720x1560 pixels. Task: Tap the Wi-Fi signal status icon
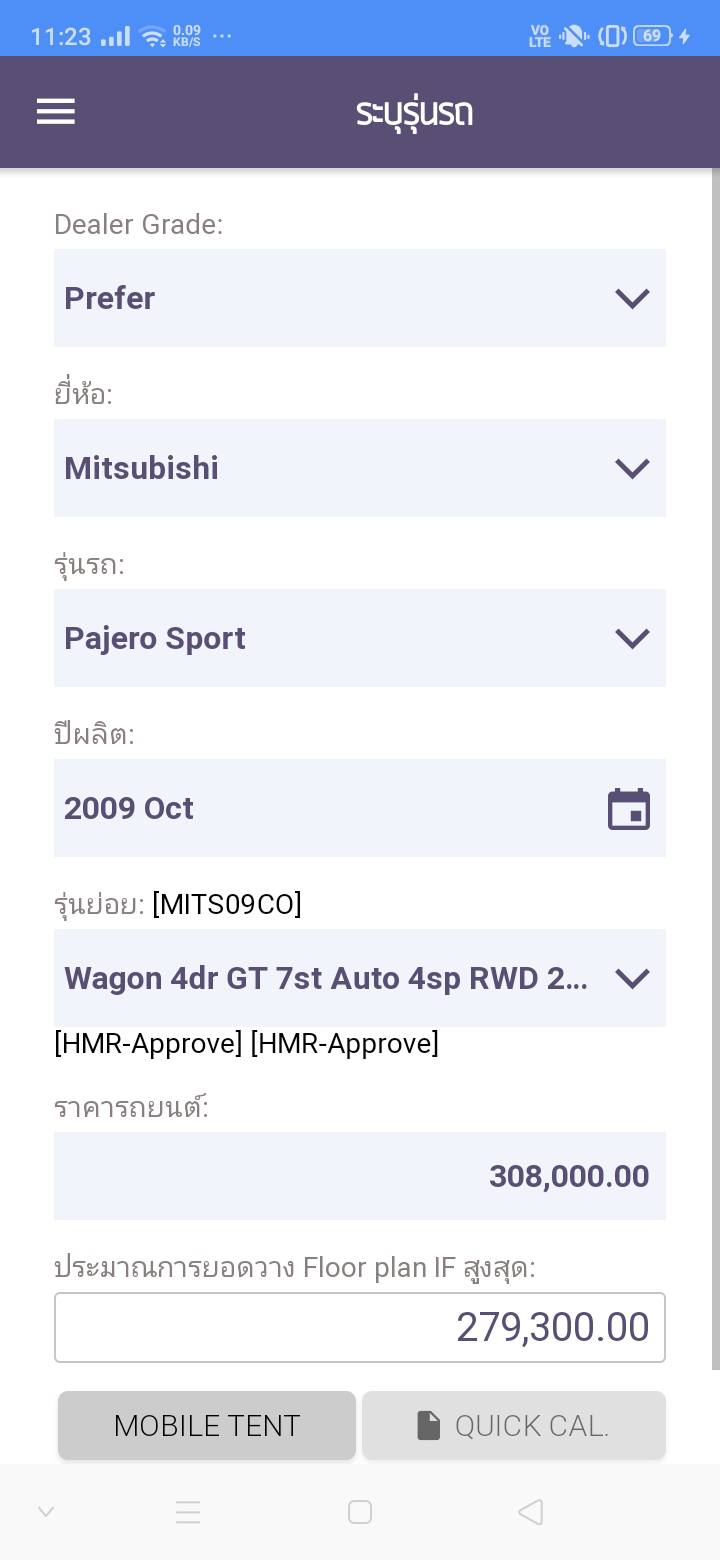pyautogui.click(x=153, y=37)
